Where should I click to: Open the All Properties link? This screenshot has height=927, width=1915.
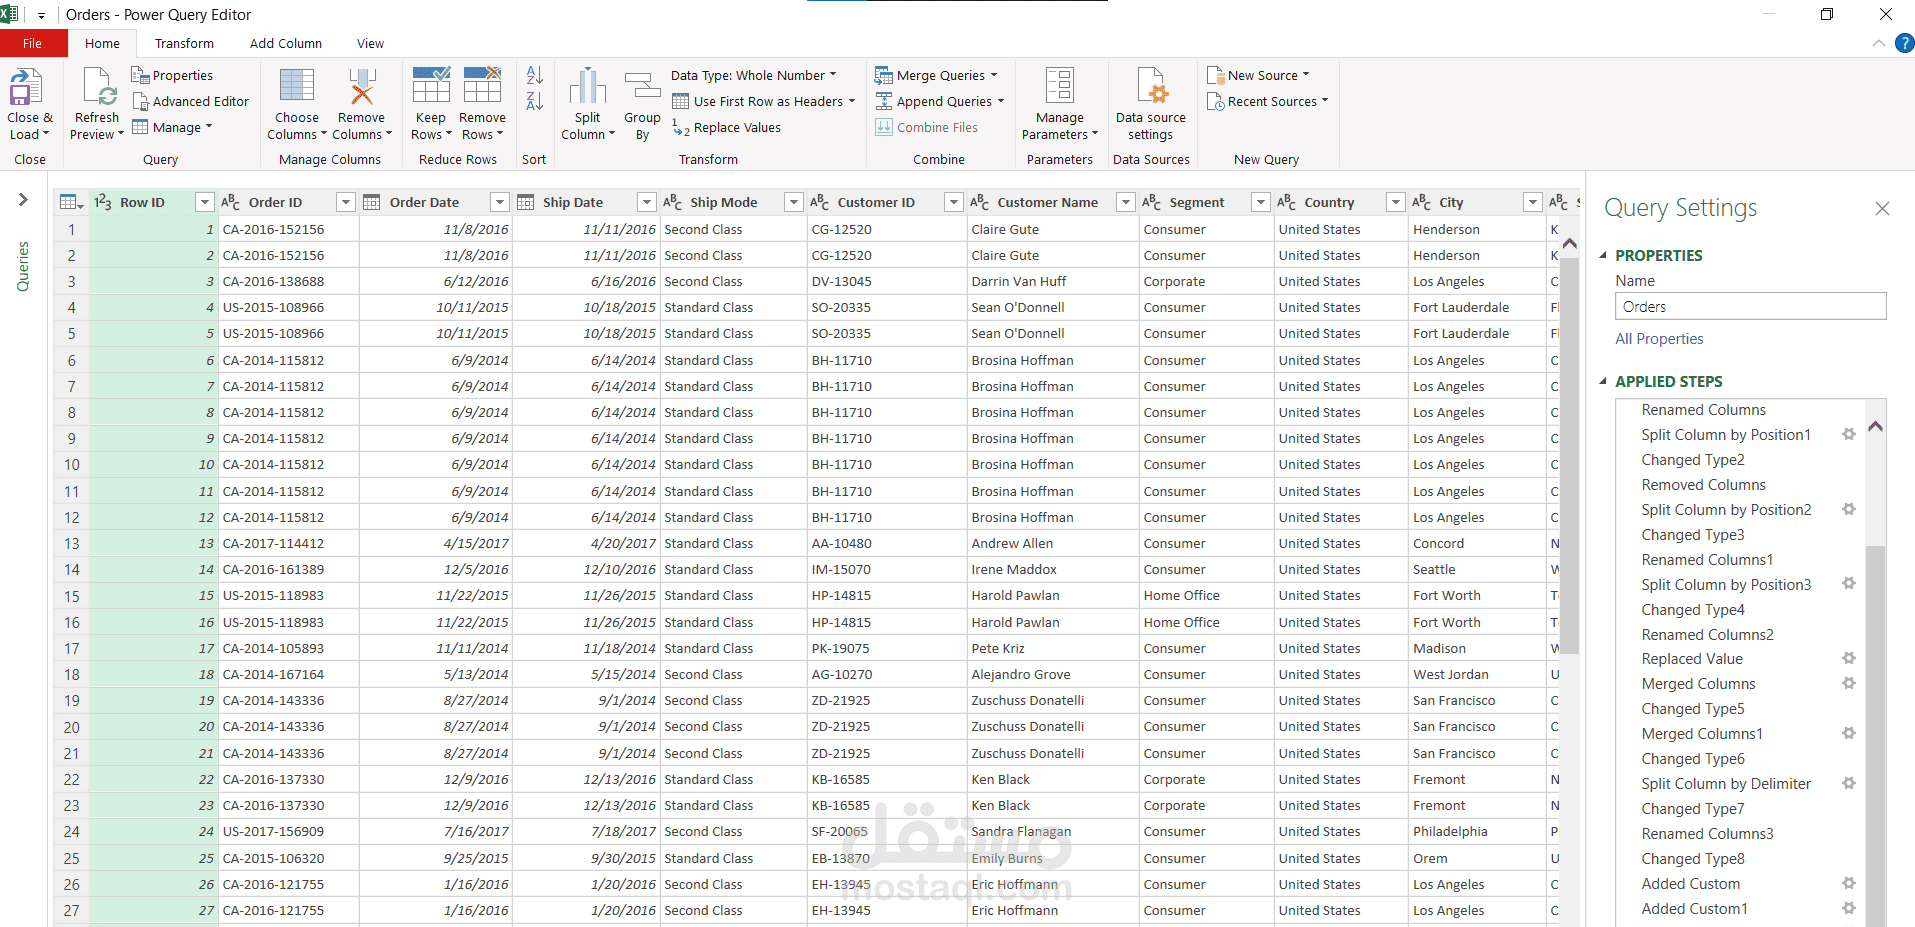coord(1659,339)
